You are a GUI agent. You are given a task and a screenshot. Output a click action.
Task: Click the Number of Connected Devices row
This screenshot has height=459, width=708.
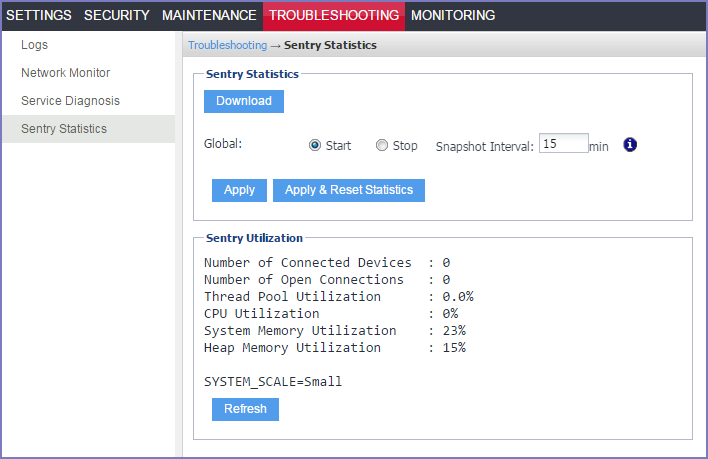coord(327,262)
